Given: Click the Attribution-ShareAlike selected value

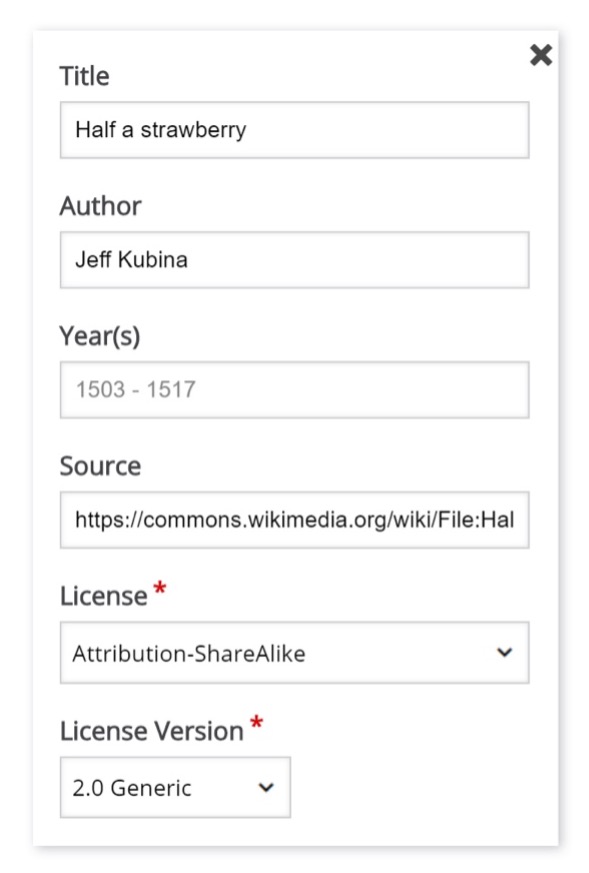Looking at the screenshot, I should (x=189, y=654).
